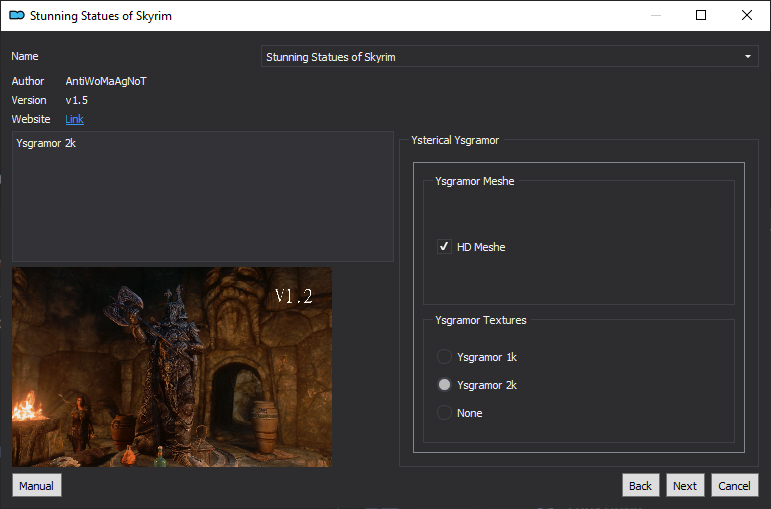Click the Ysgramor Meshe group label

[475, 181]
